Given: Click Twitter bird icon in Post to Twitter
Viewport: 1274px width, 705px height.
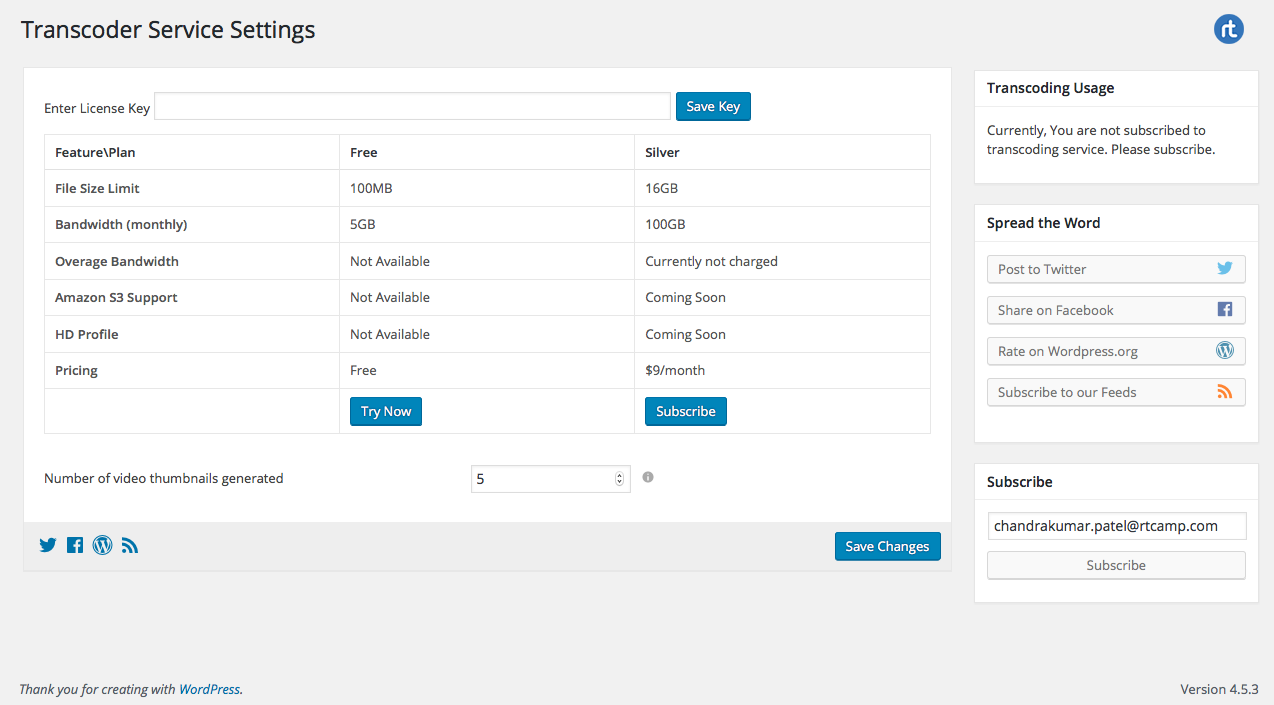Looking at the screenshot, I should [x=1225, y=268].
